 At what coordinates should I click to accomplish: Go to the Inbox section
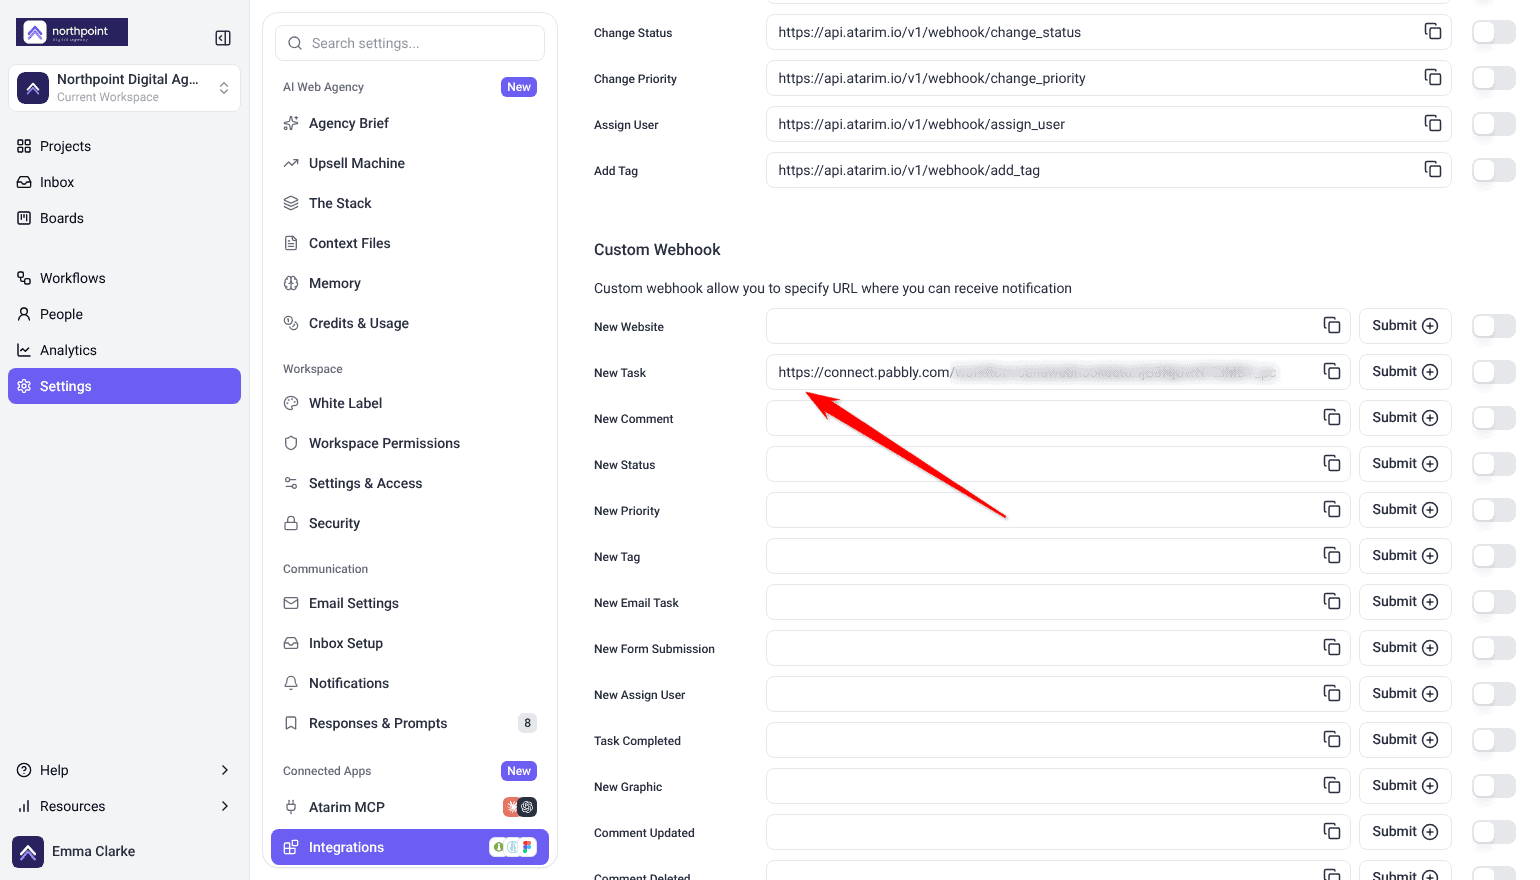click(x=124, y=182)
